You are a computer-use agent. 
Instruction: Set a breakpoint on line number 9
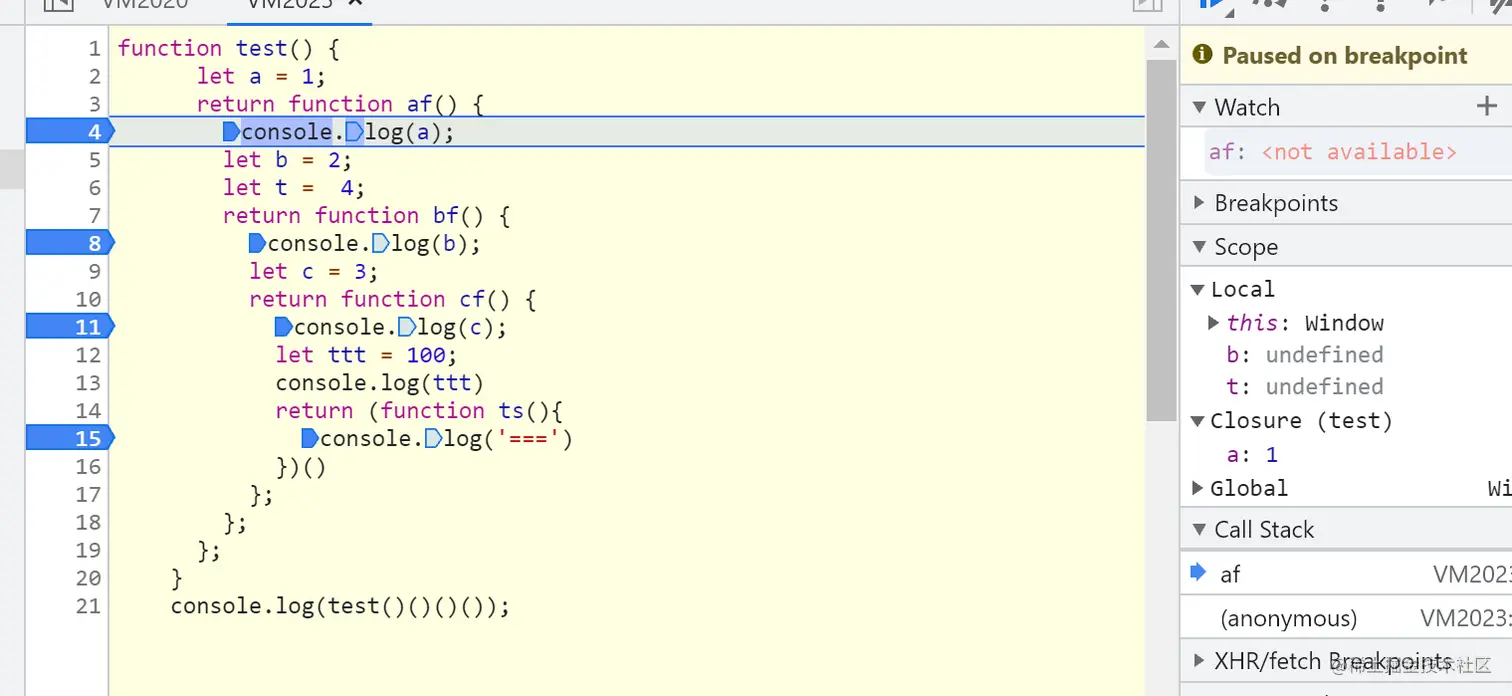(x=94, y=271)
